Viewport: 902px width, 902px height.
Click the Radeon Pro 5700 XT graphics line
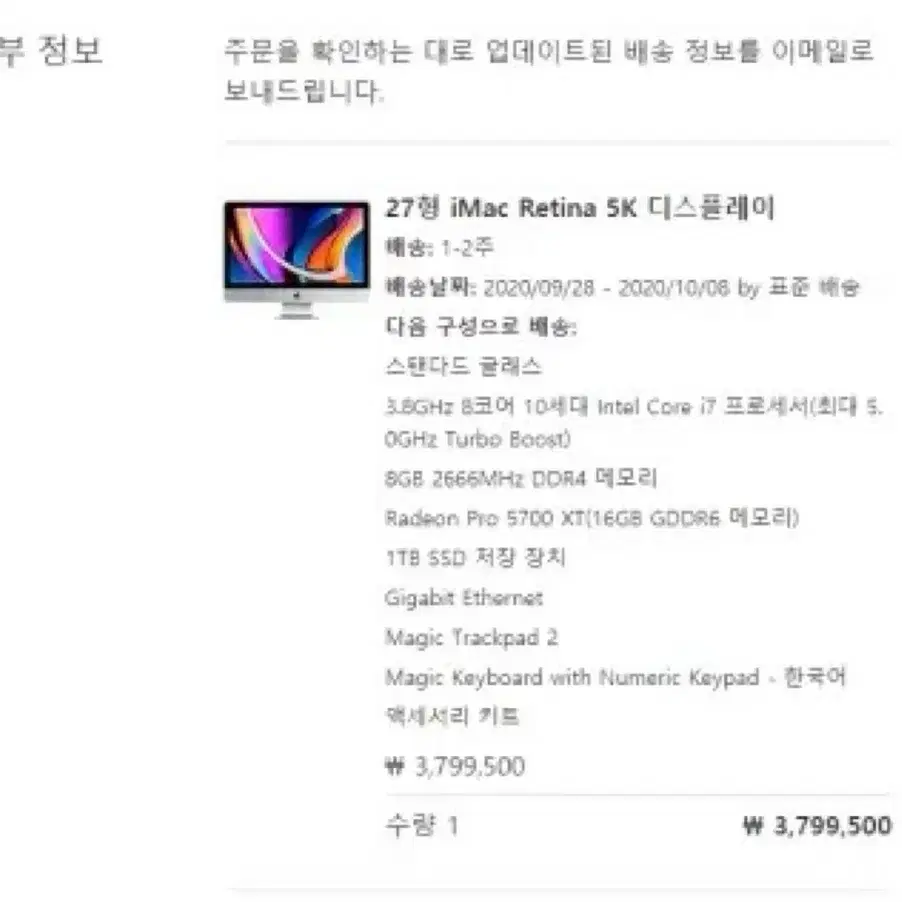[x=592, y=518]
